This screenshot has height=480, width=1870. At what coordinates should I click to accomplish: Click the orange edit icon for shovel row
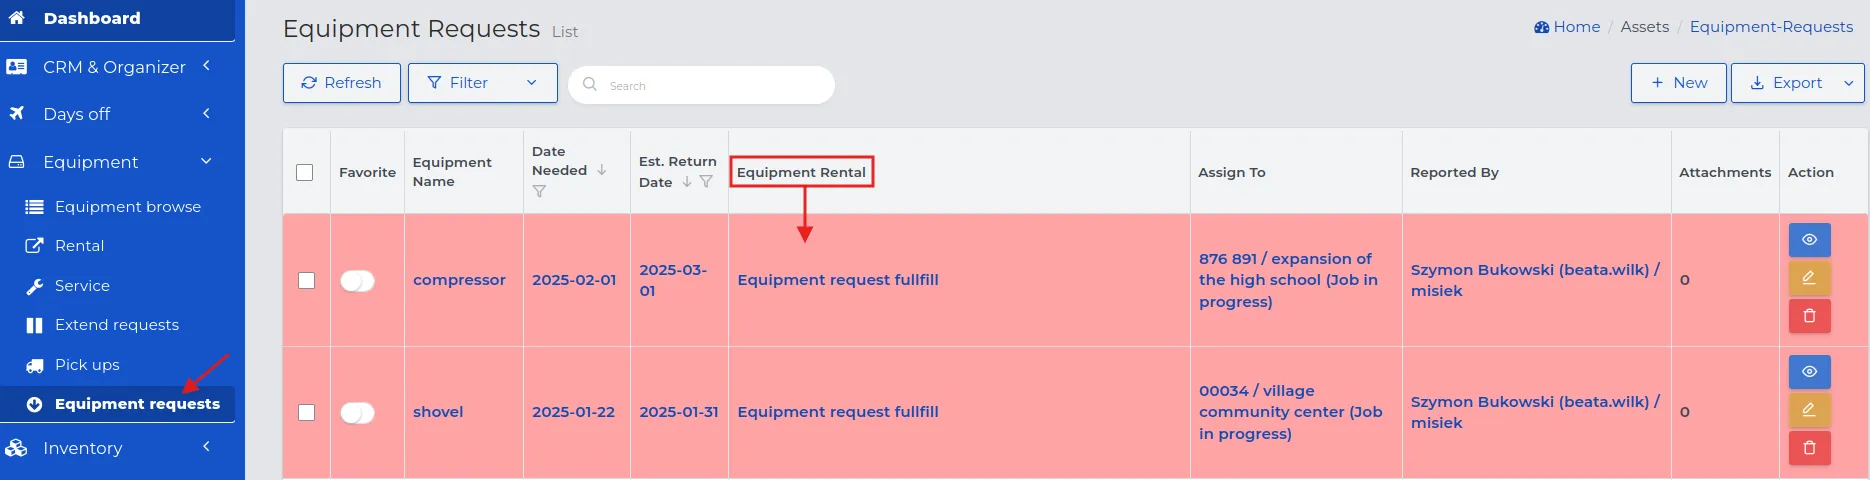click(1809, 410)
